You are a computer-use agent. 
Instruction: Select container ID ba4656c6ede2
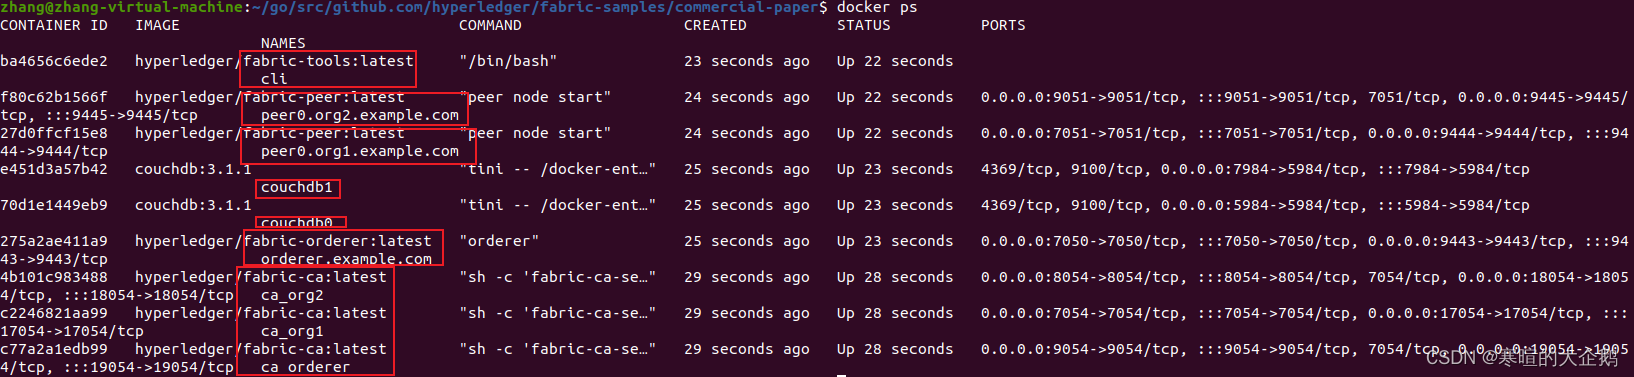point(54,61)
